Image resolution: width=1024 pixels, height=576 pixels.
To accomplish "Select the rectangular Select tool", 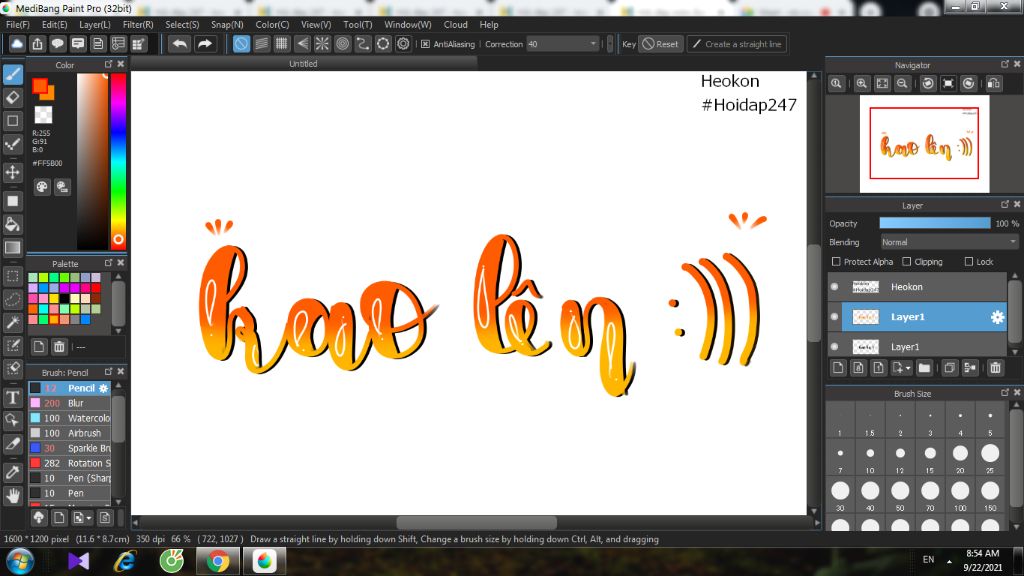I will point(12,276).
